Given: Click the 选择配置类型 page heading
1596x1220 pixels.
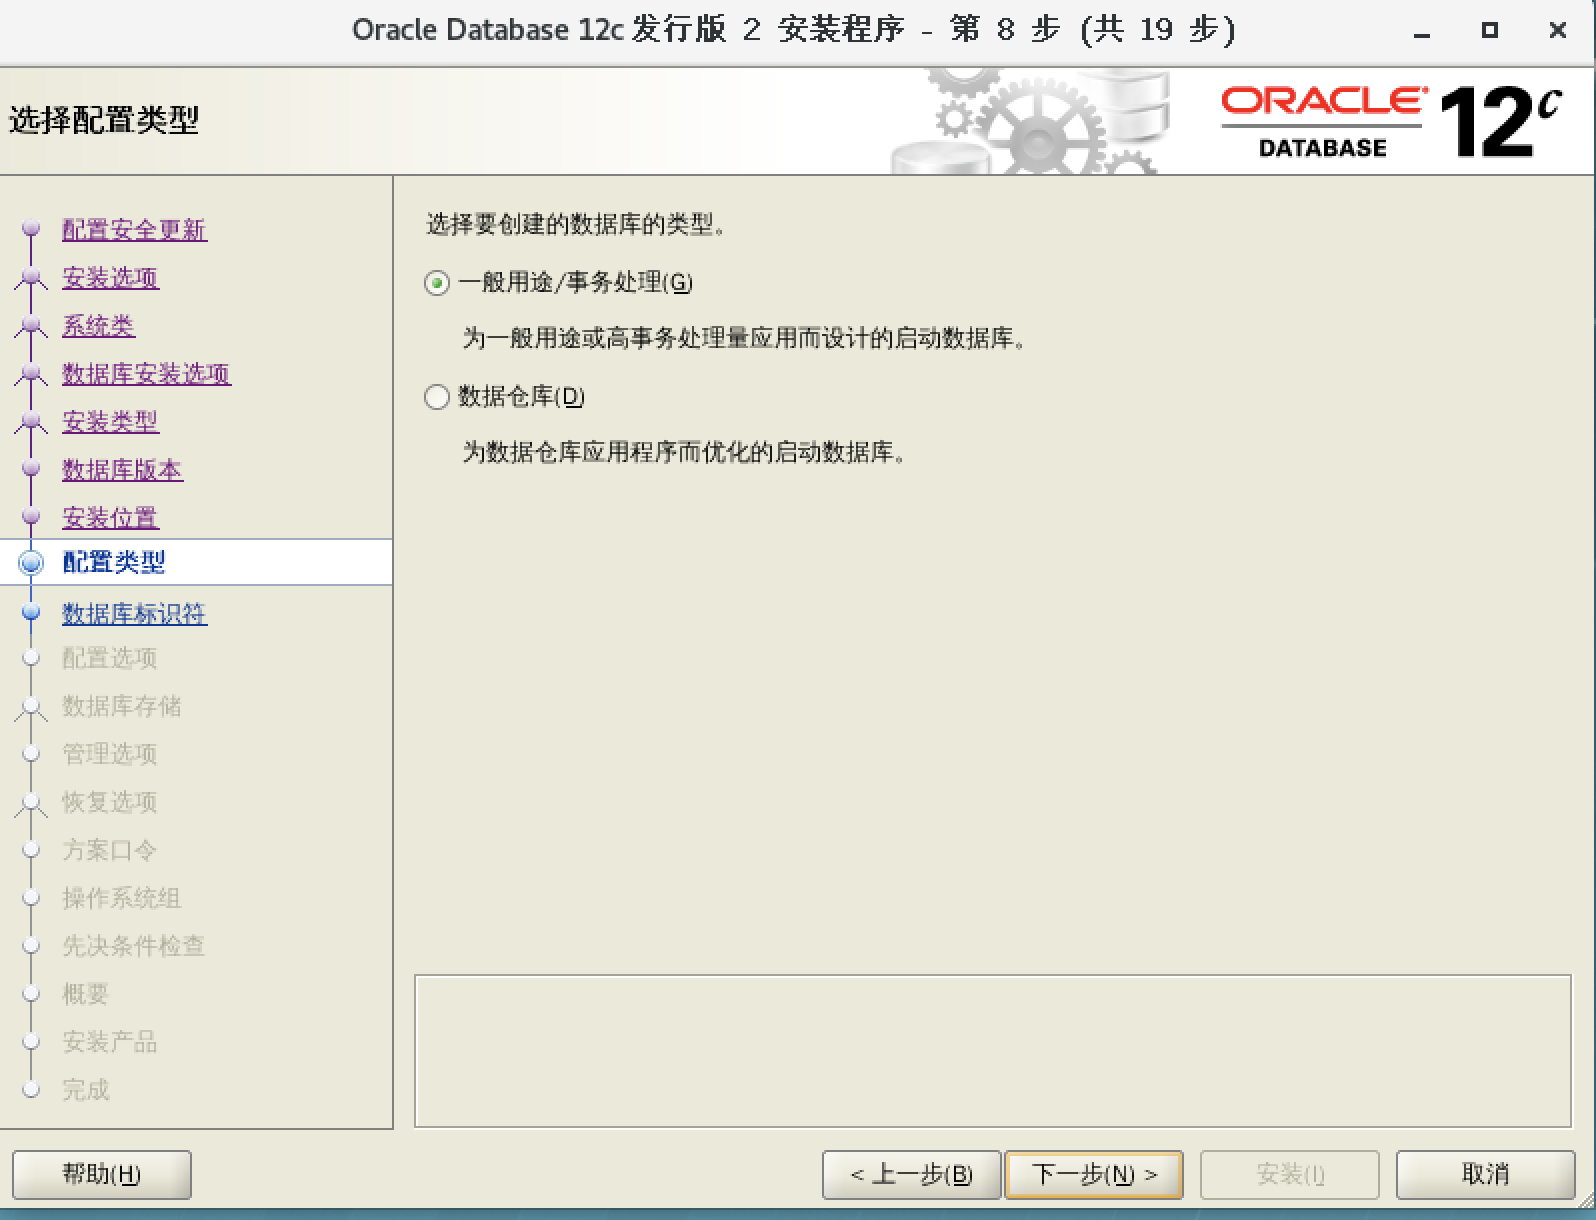Looking at the screenshot, I should click(x=104, y=120).
